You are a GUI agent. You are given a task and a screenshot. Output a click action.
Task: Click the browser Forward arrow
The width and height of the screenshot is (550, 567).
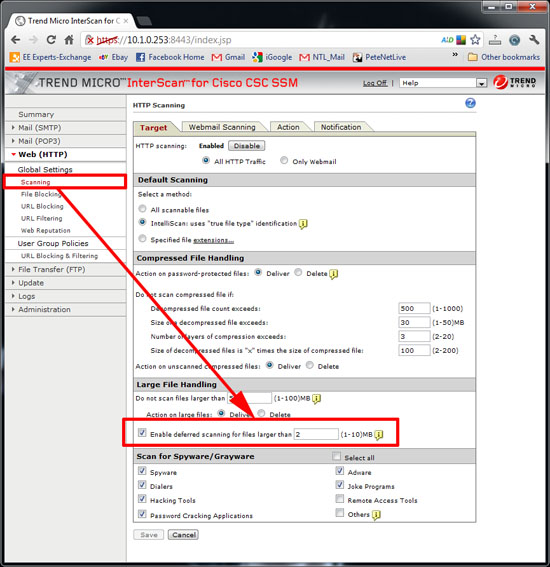pyautogui.click(x=33, y=40)
